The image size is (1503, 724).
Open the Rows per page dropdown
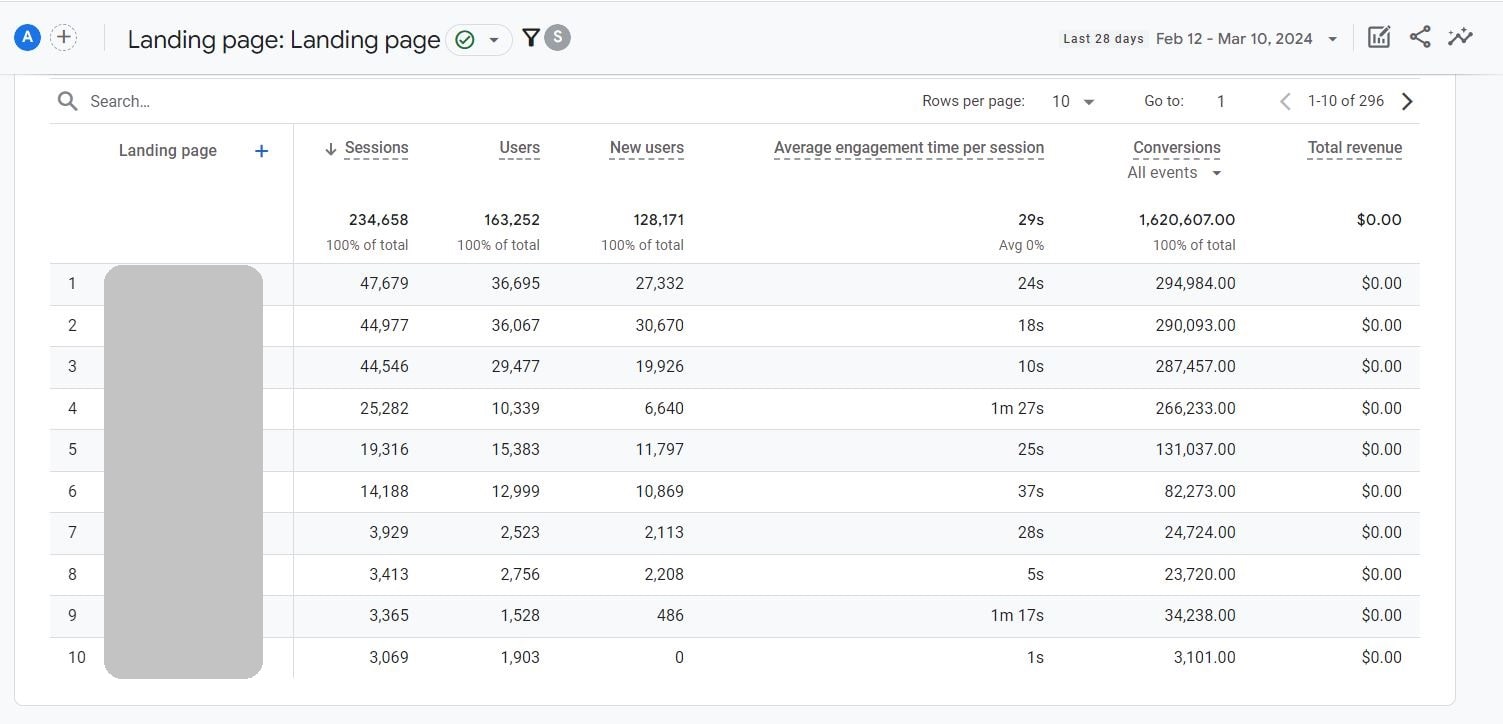click(1073, 101)
